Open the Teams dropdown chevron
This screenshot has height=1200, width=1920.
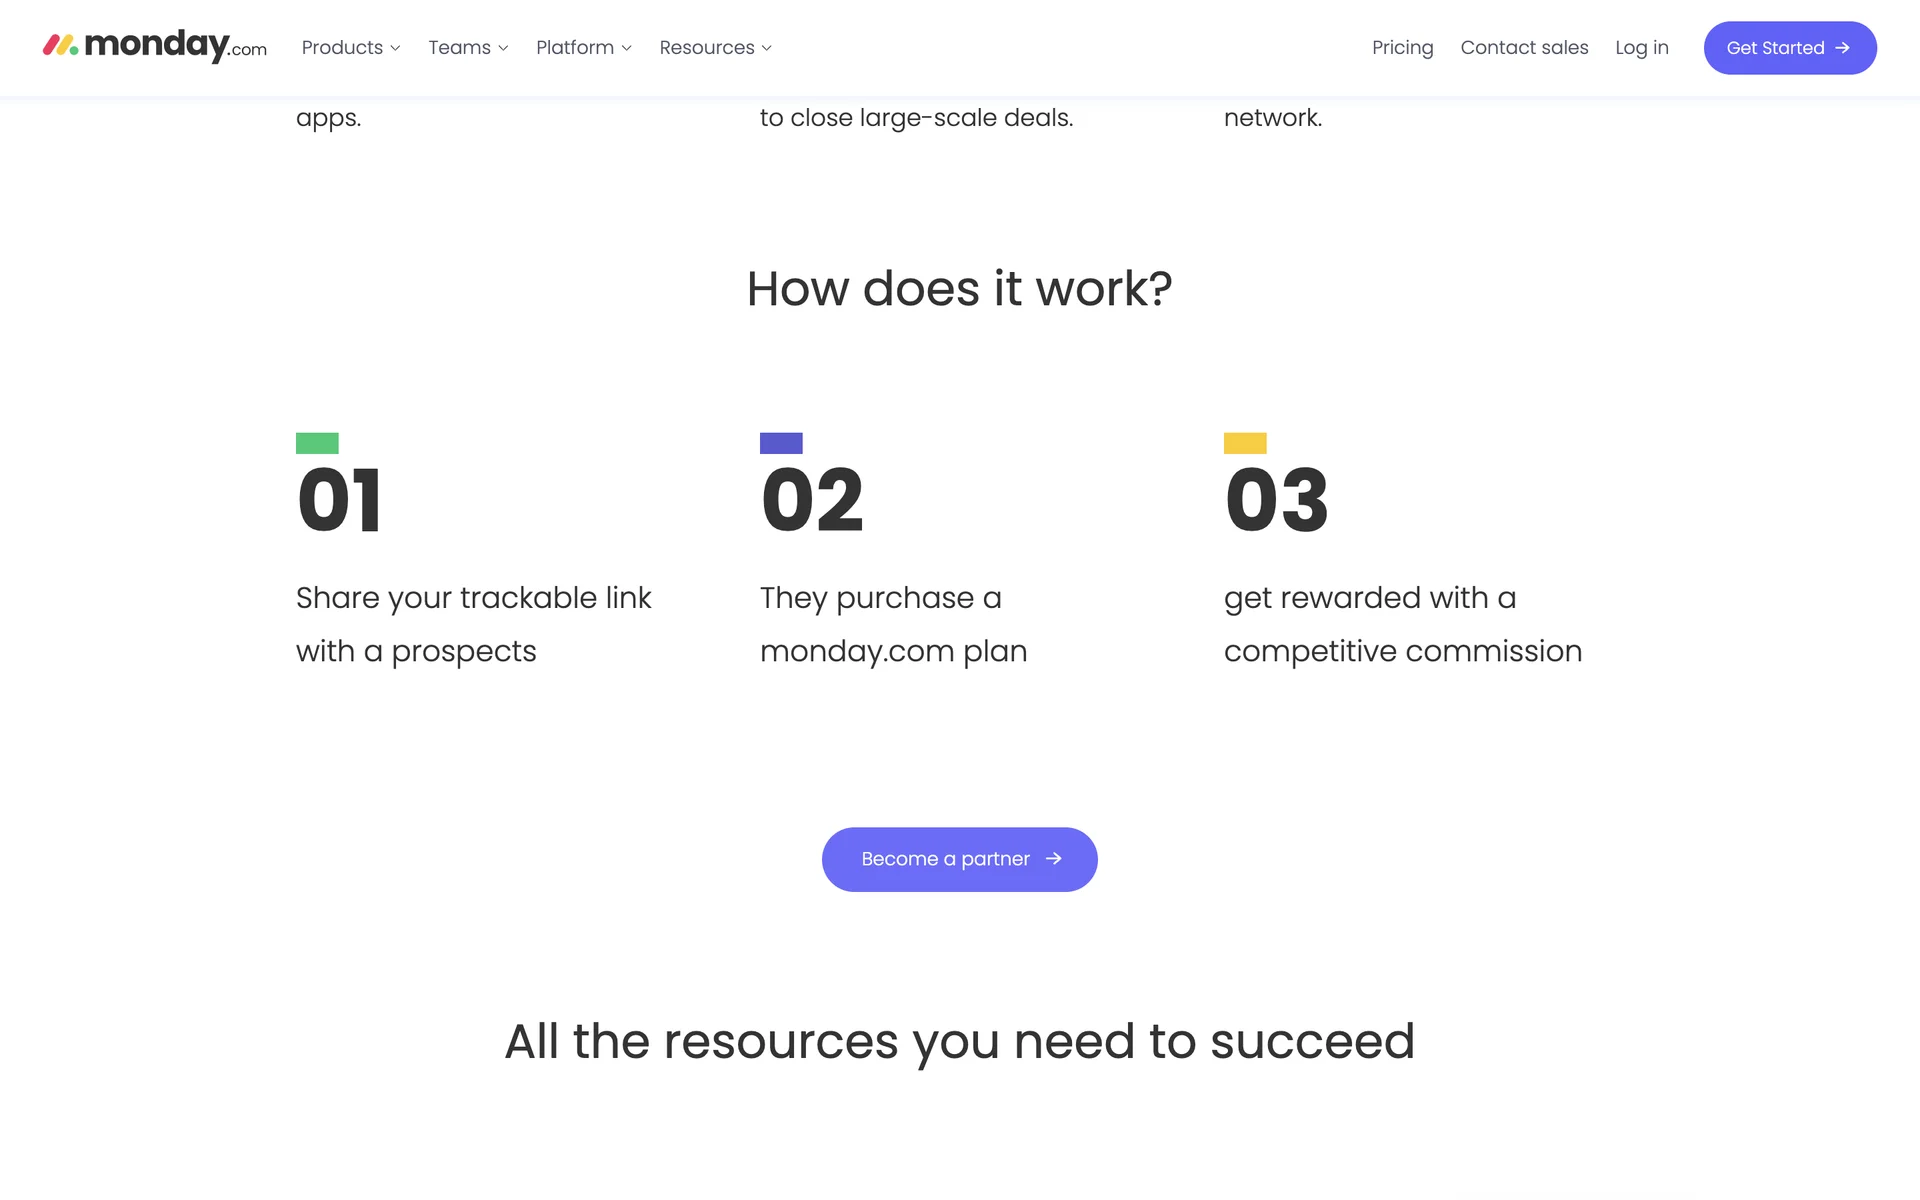[503, 48]
